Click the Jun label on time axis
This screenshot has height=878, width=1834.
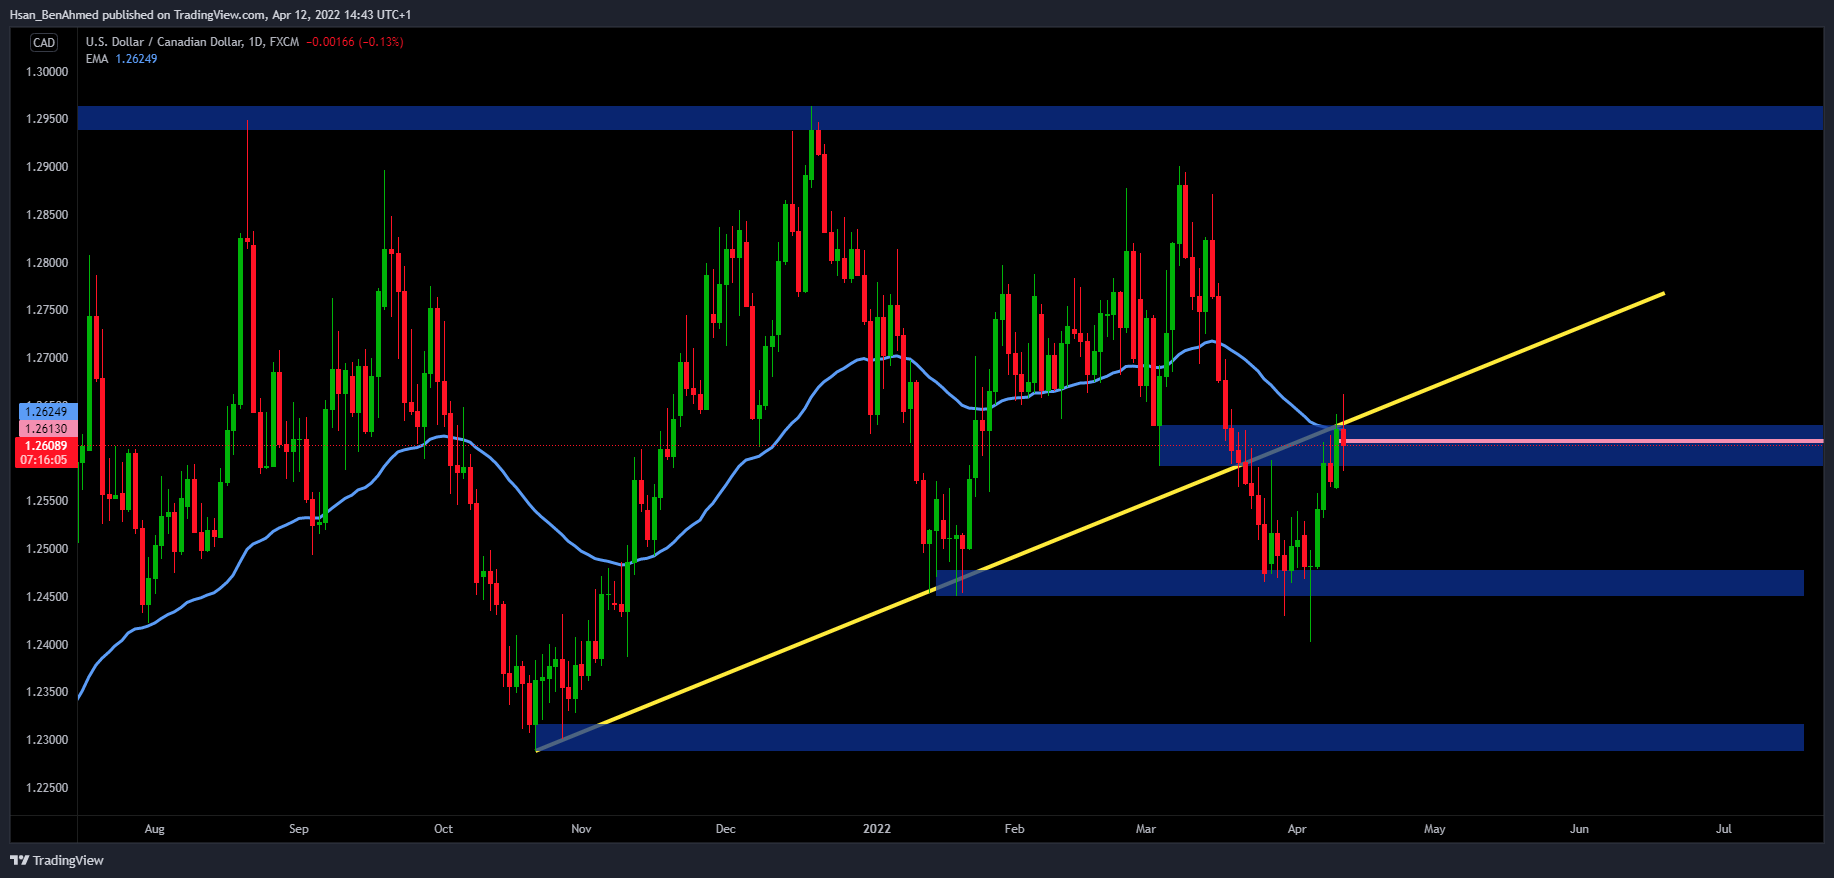click(x=1580, y=829)
